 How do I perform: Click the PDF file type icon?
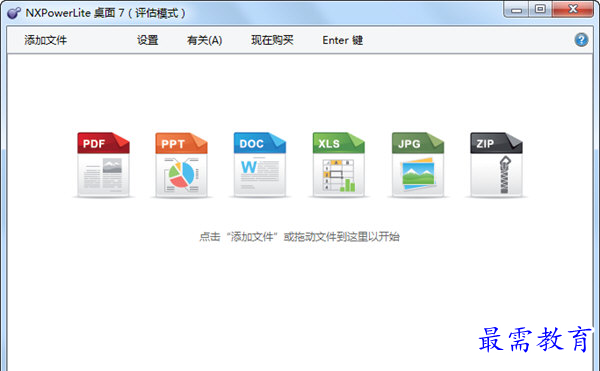(103, 164)
